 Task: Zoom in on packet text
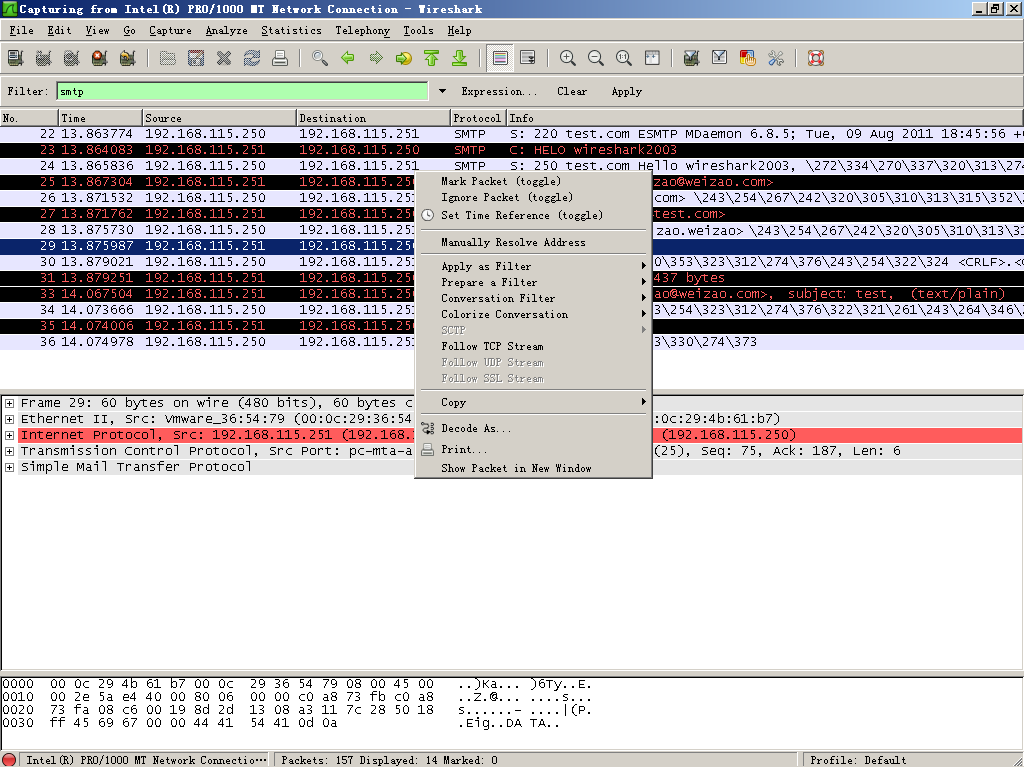[x=568, y=58]
